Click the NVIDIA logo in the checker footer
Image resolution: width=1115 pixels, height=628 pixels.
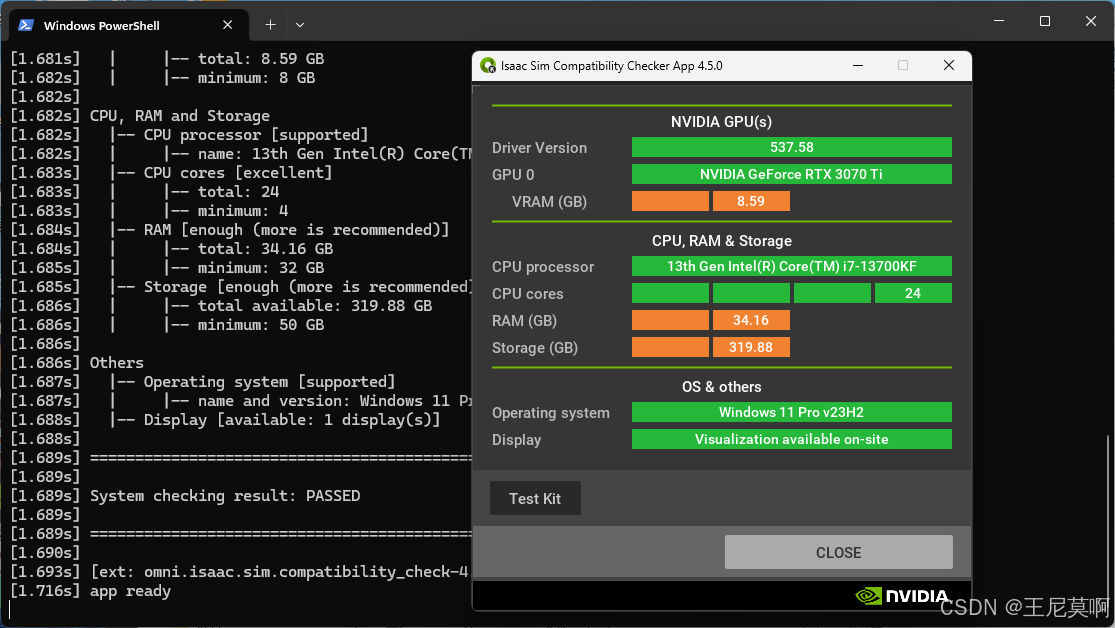coord(902,595)
